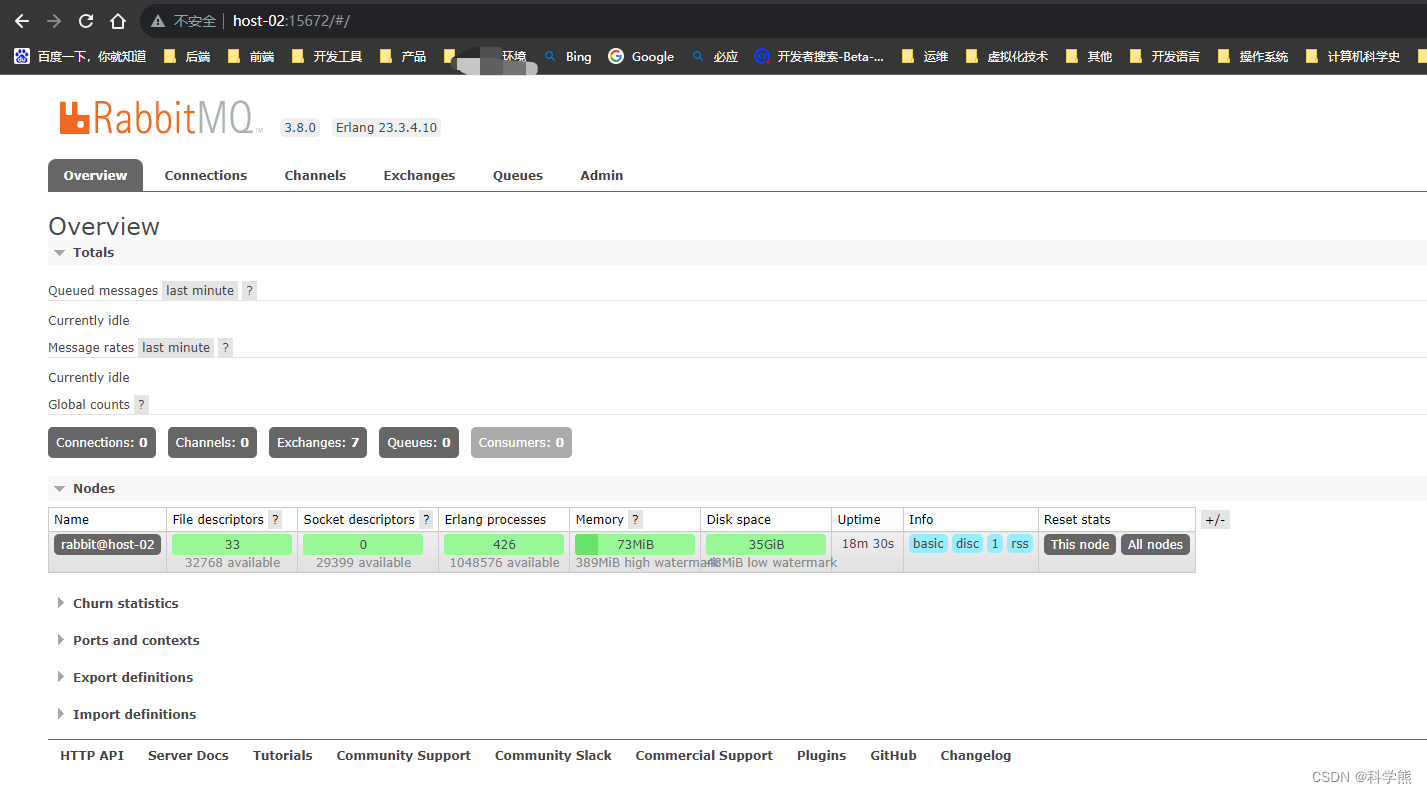
Task: Click the basic info tag
Action: [x=928, y=544]
